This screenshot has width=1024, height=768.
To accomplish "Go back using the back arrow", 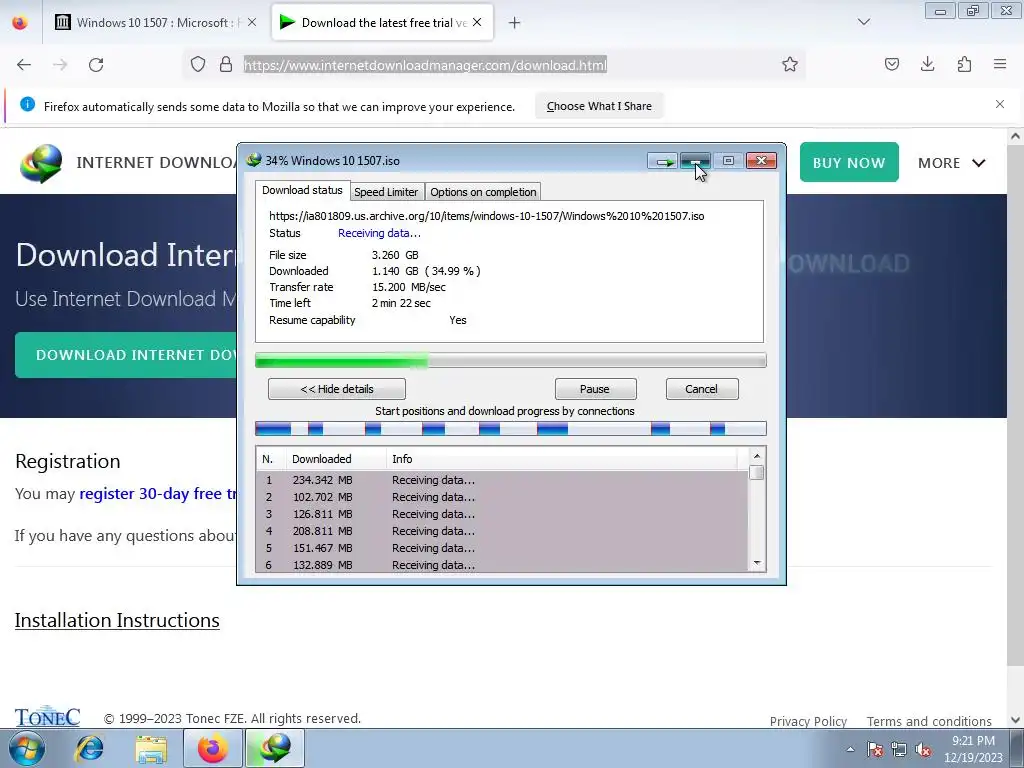I will tap(24, 65).
